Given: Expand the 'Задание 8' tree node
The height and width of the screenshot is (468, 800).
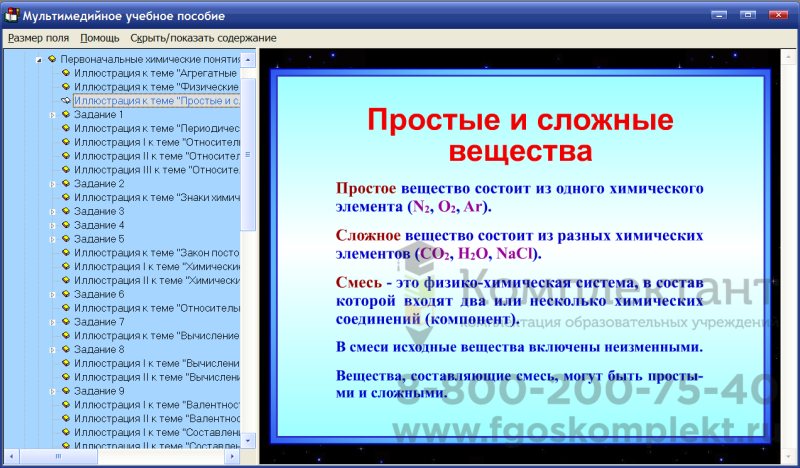Looking at the screenshot, I should pyautogui.click(x=52, y=350).
